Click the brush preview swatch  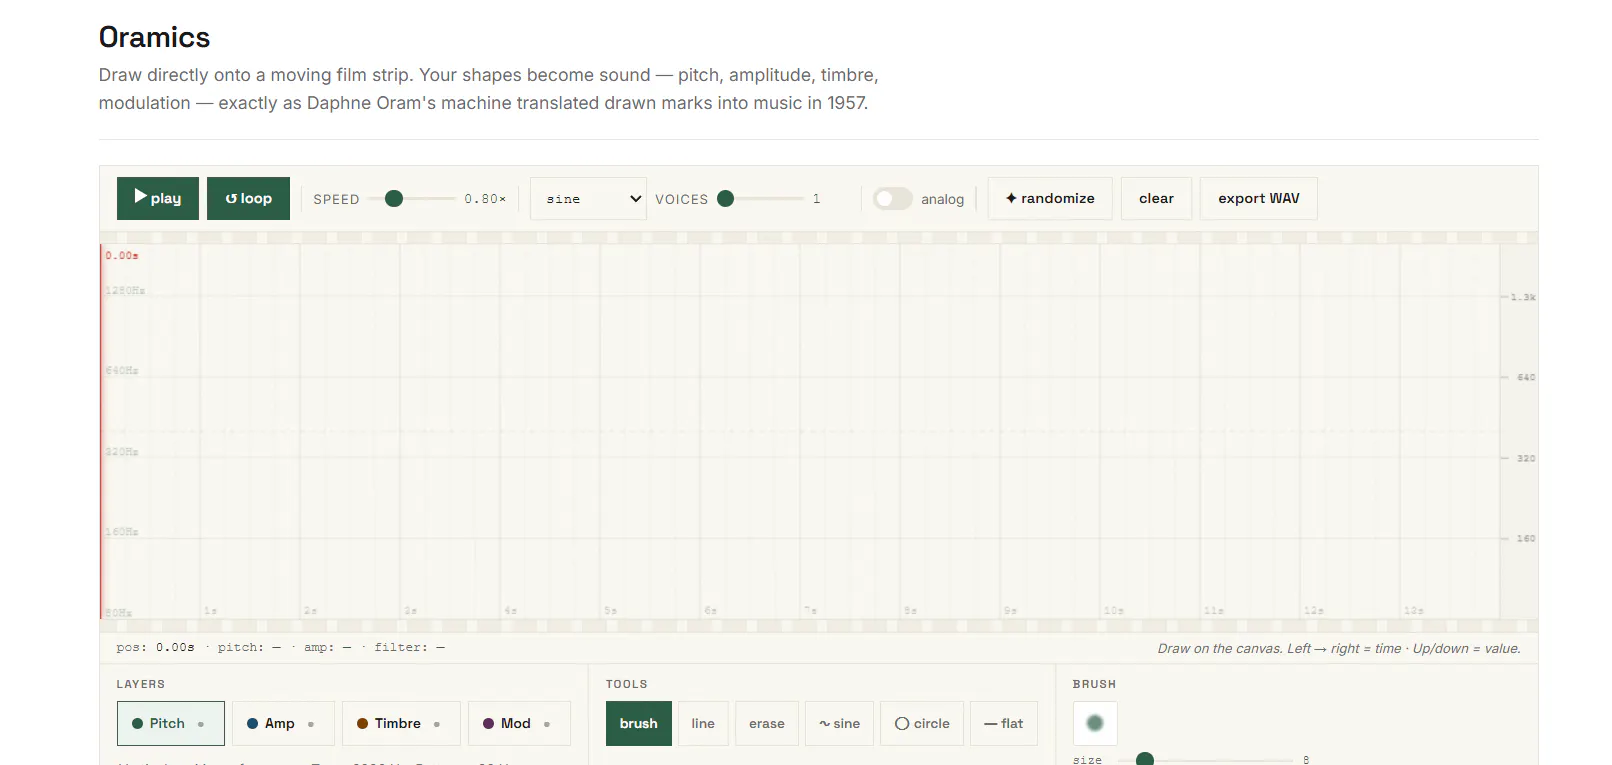click(x=1095, y=723)
